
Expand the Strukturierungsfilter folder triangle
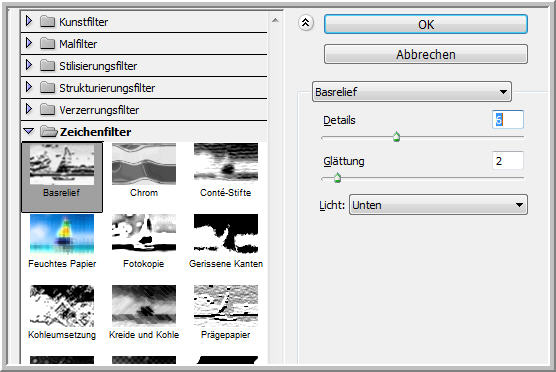[29, 87]
